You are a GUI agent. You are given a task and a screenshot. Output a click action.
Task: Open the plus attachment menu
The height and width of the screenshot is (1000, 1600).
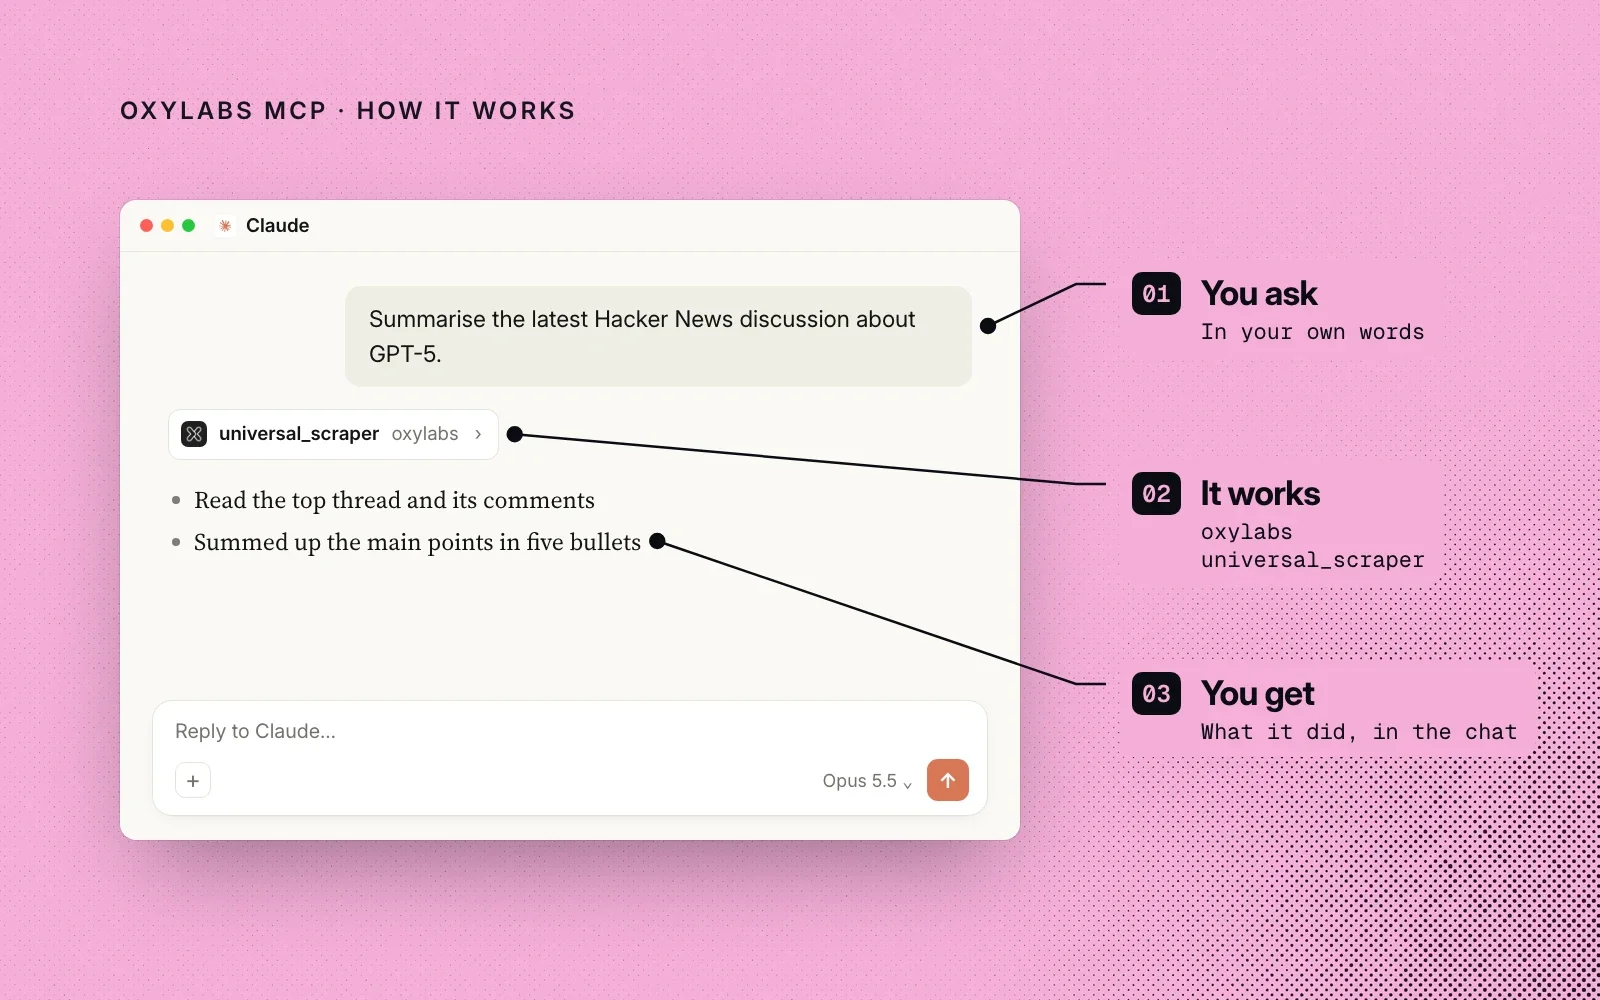(x=193, y=780)
